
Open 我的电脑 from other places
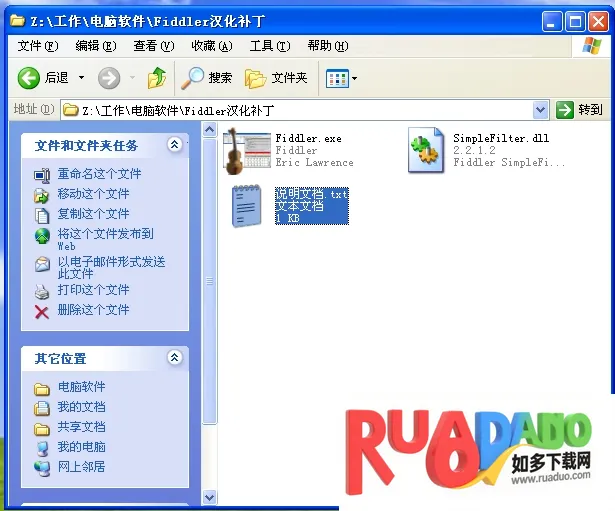point(81,447)
